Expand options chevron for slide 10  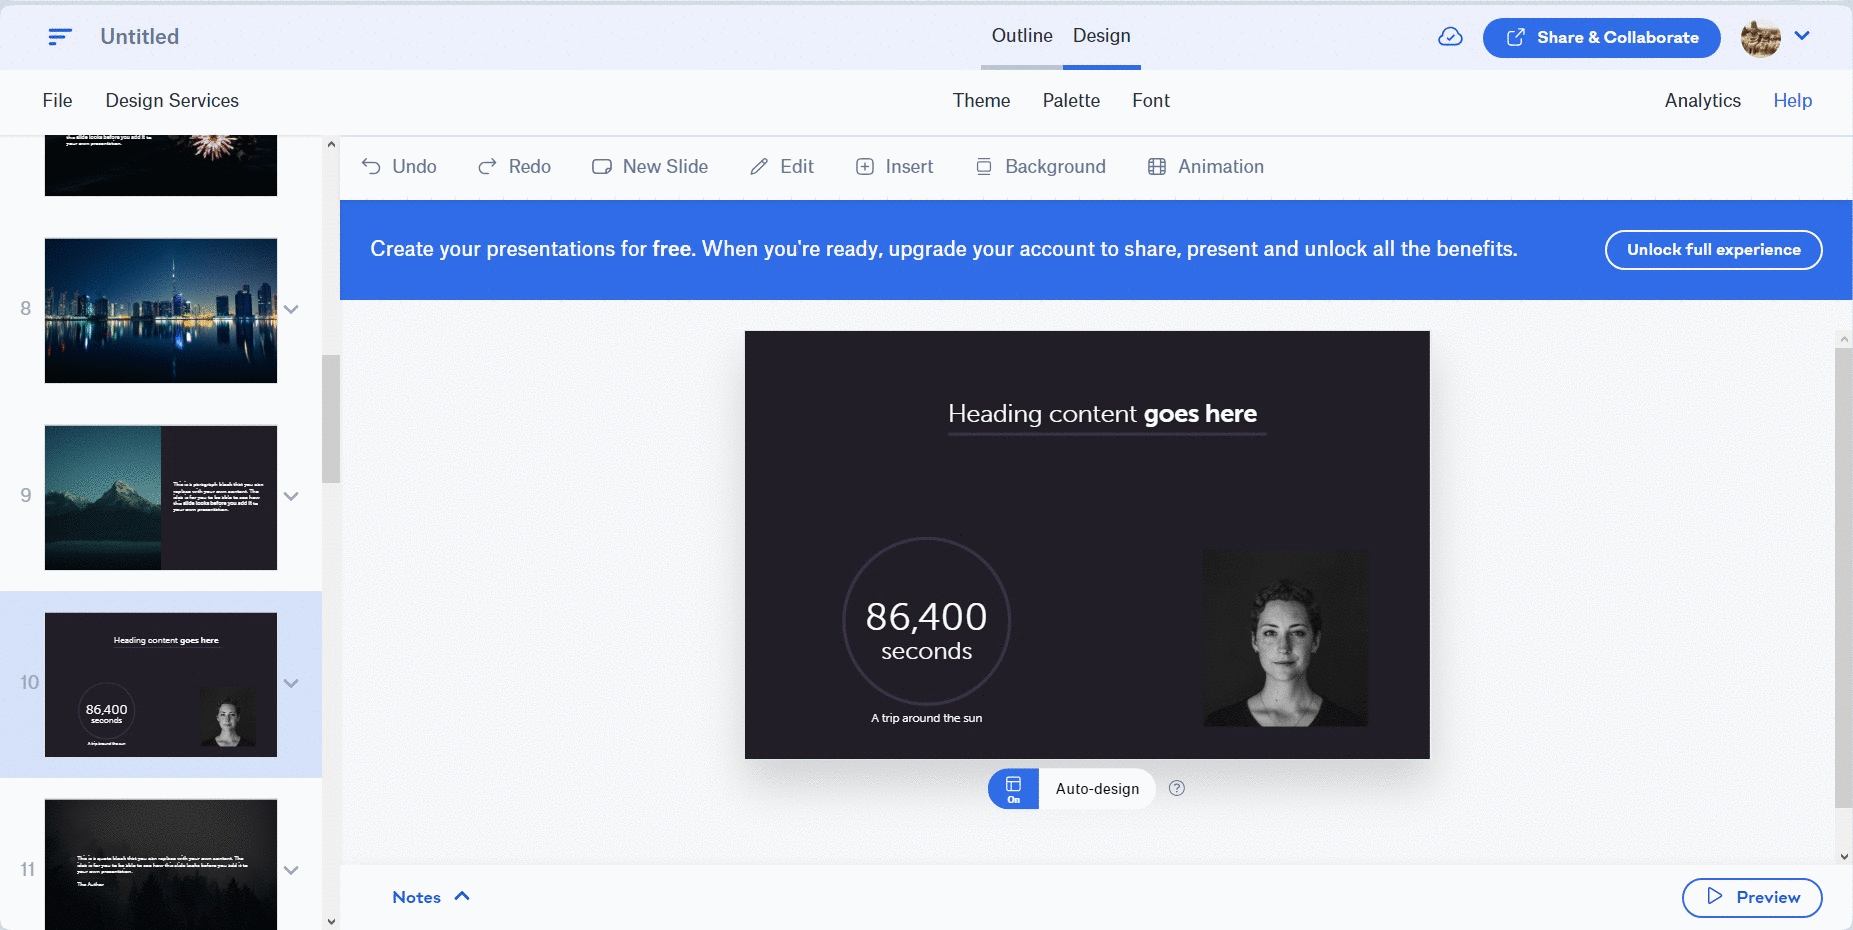click(x=291, y=683)
